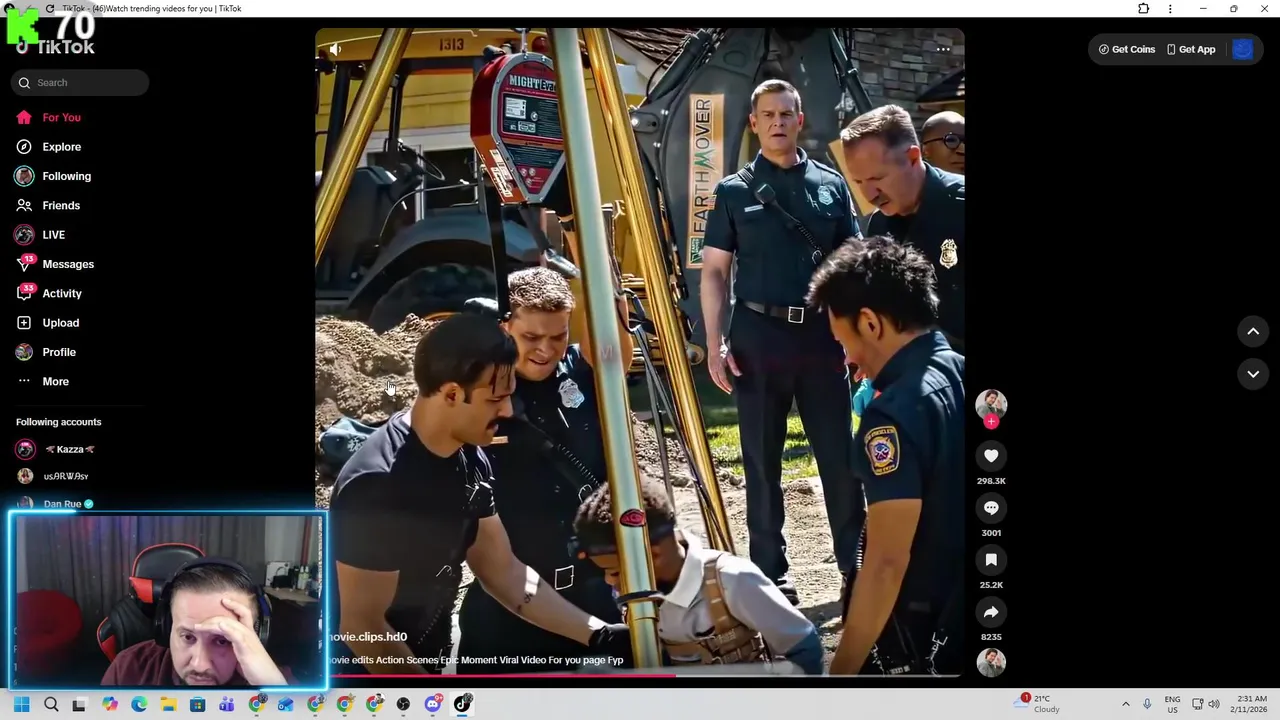The height and width of the screenshot is (720, 1280).
Task: Open the Upload page
Action: click(47, 323)
